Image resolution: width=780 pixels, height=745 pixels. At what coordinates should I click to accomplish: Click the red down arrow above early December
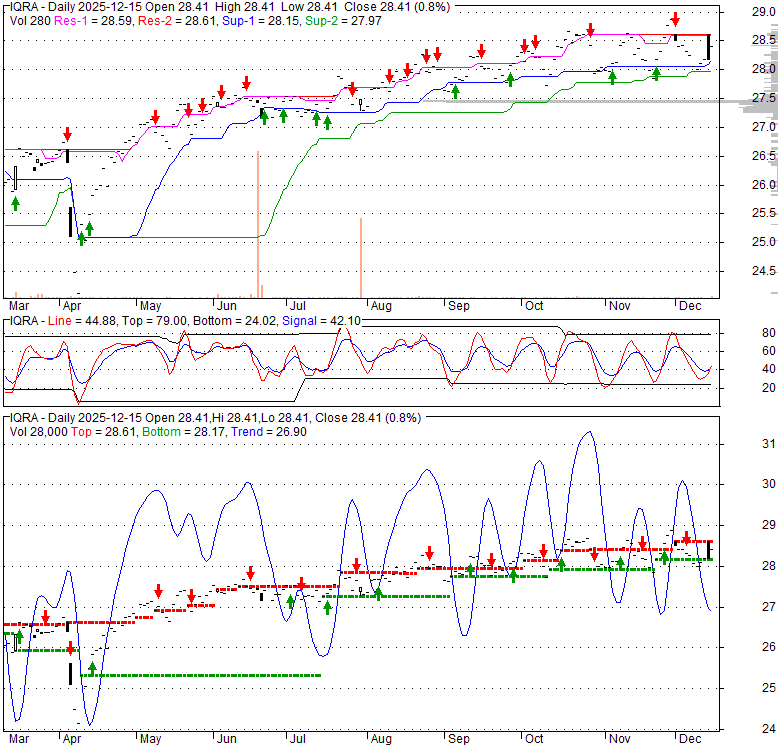pyautogui.click(x=676, y=19)
